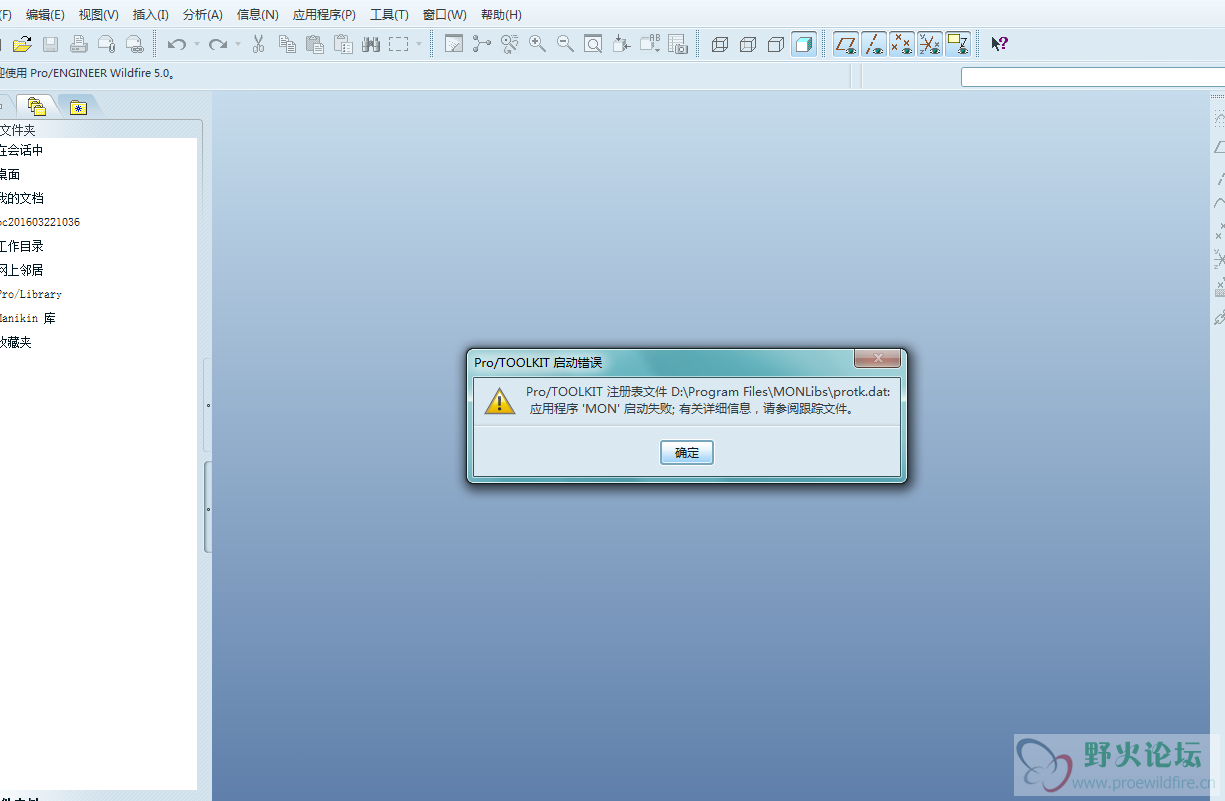Select Wireframe display style
The height and width of the screenshot is (801, 1225).
(x=720, y=44)
